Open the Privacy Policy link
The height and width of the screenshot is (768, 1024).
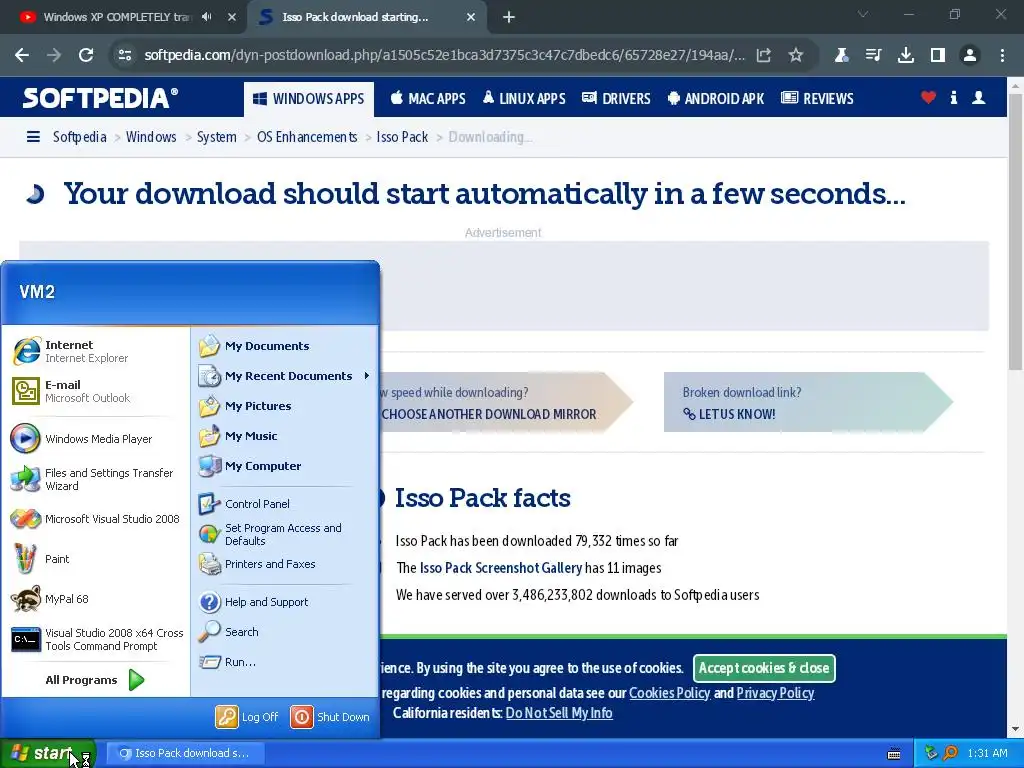[x=775, y=693]
